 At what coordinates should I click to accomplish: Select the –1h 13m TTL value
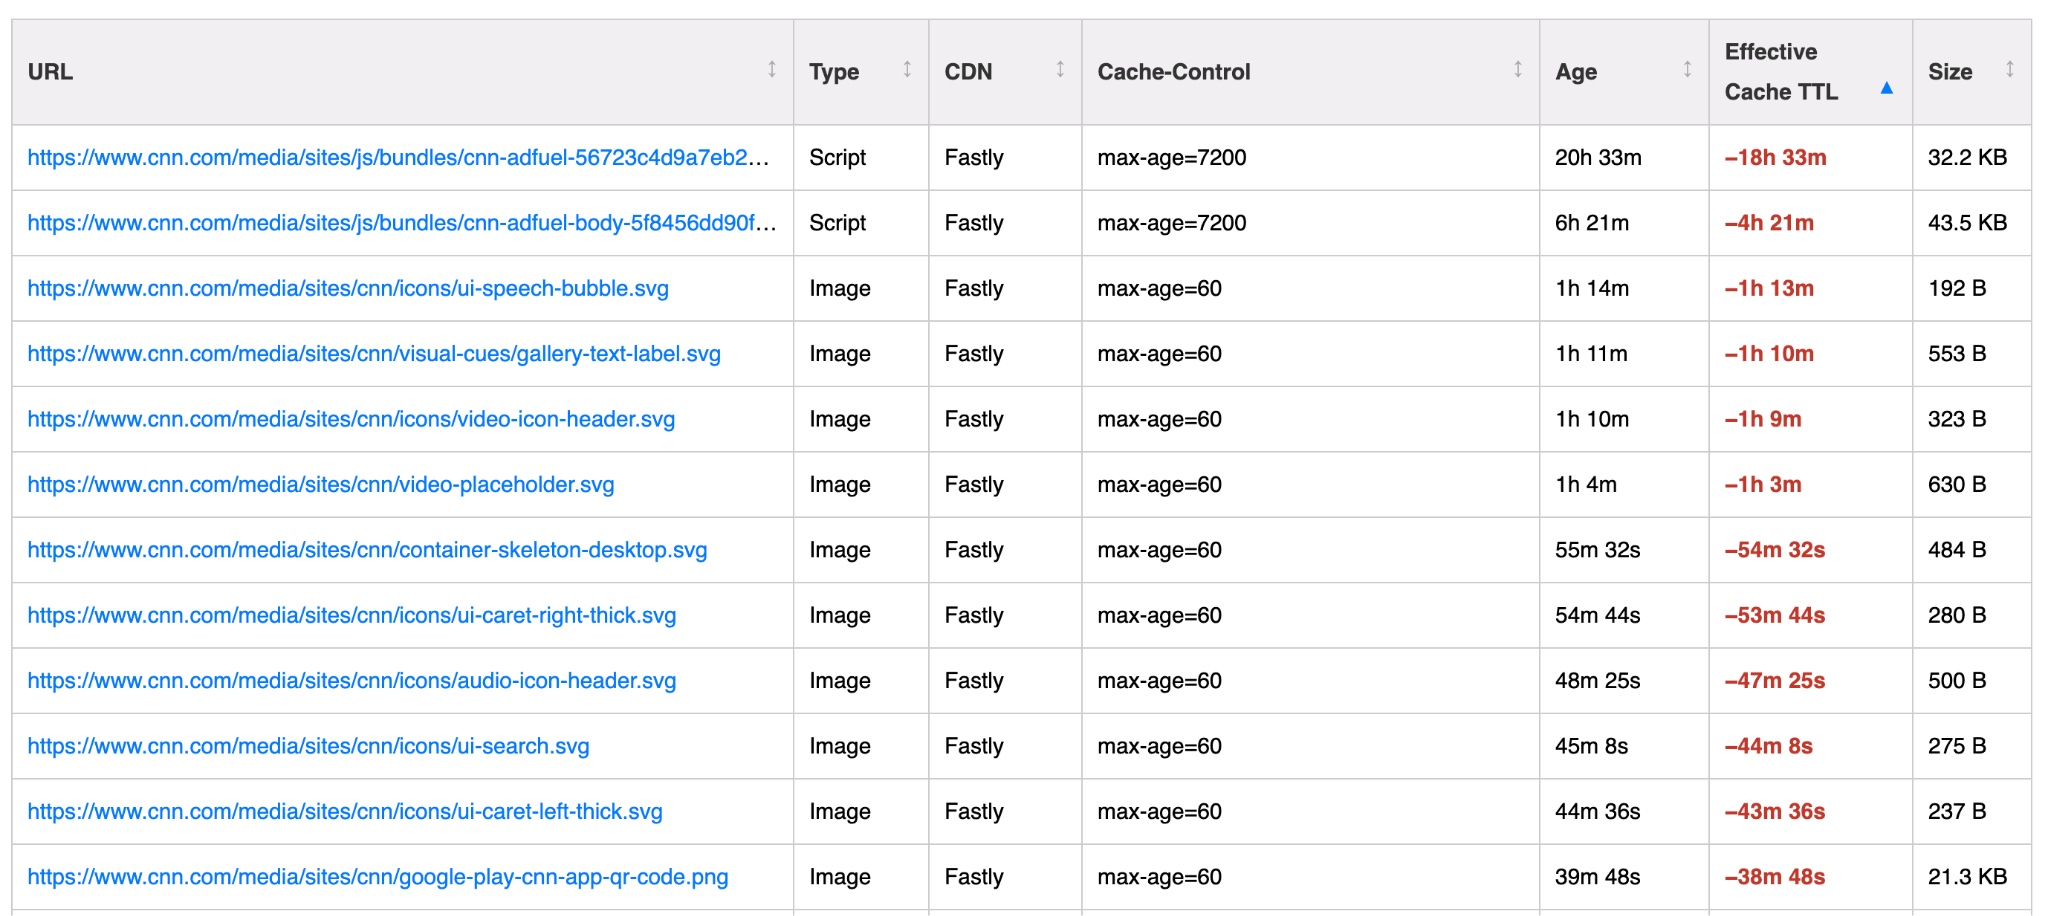[x=1769, y=289]
